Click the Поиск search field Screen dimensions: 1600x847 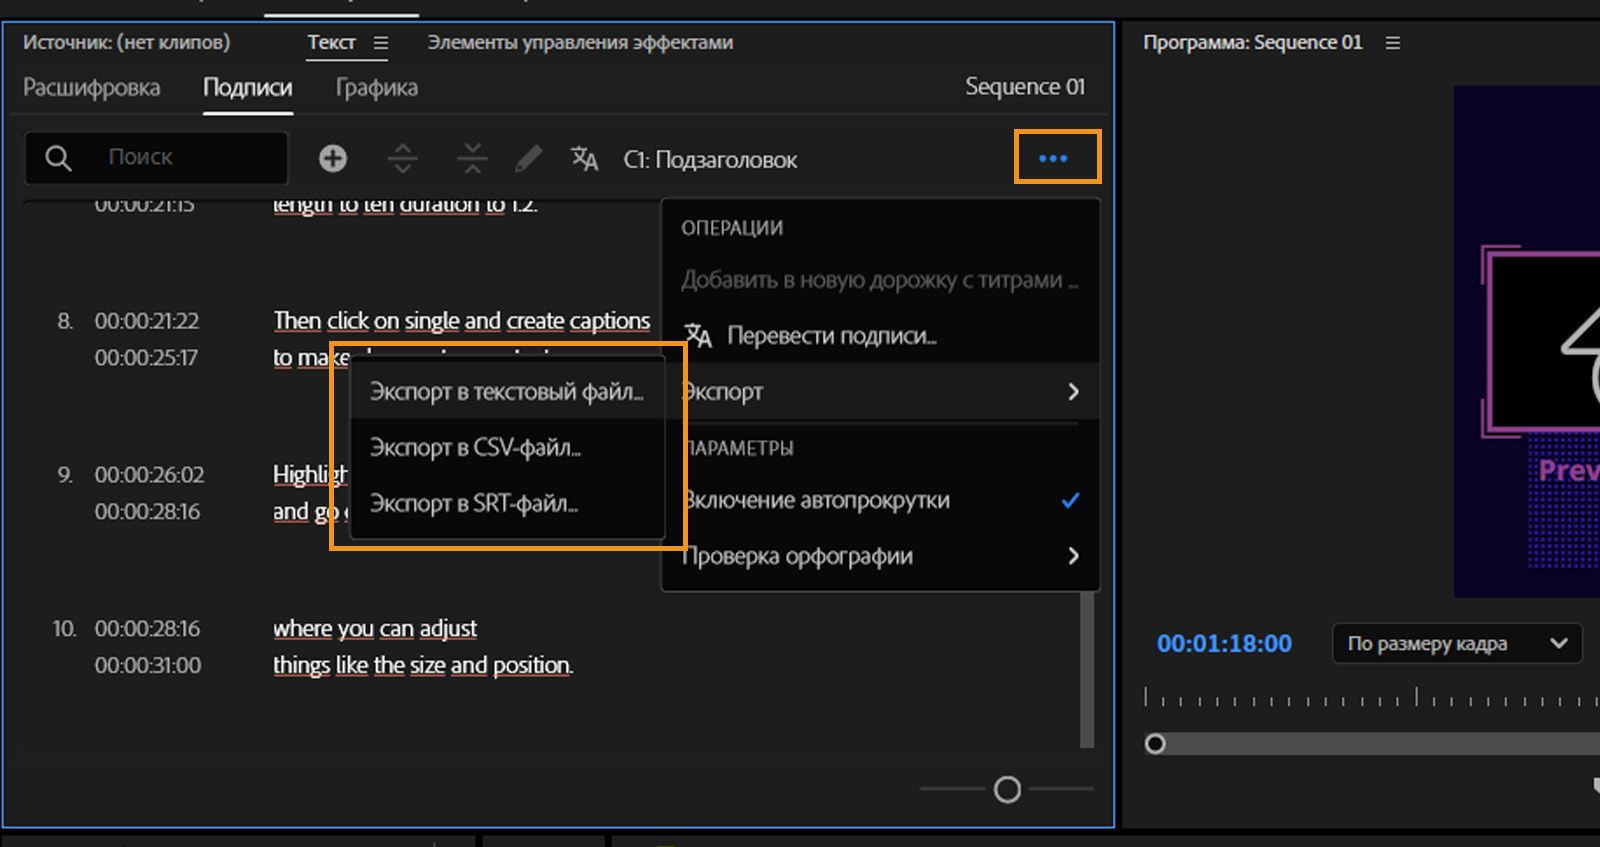pyautogui.click(x=157, y=158)
